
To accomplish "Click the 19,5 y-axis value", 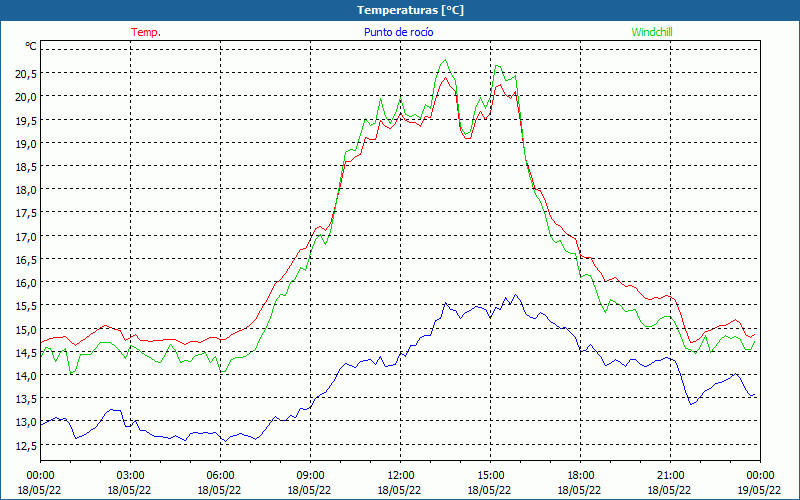I will 26,120.
